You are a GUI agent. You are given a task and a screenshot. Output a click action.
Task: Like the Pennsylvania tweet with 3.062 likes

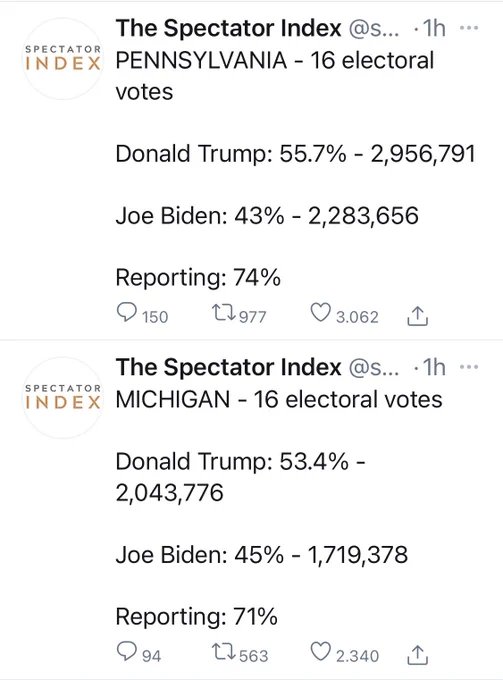click(320, 312)
